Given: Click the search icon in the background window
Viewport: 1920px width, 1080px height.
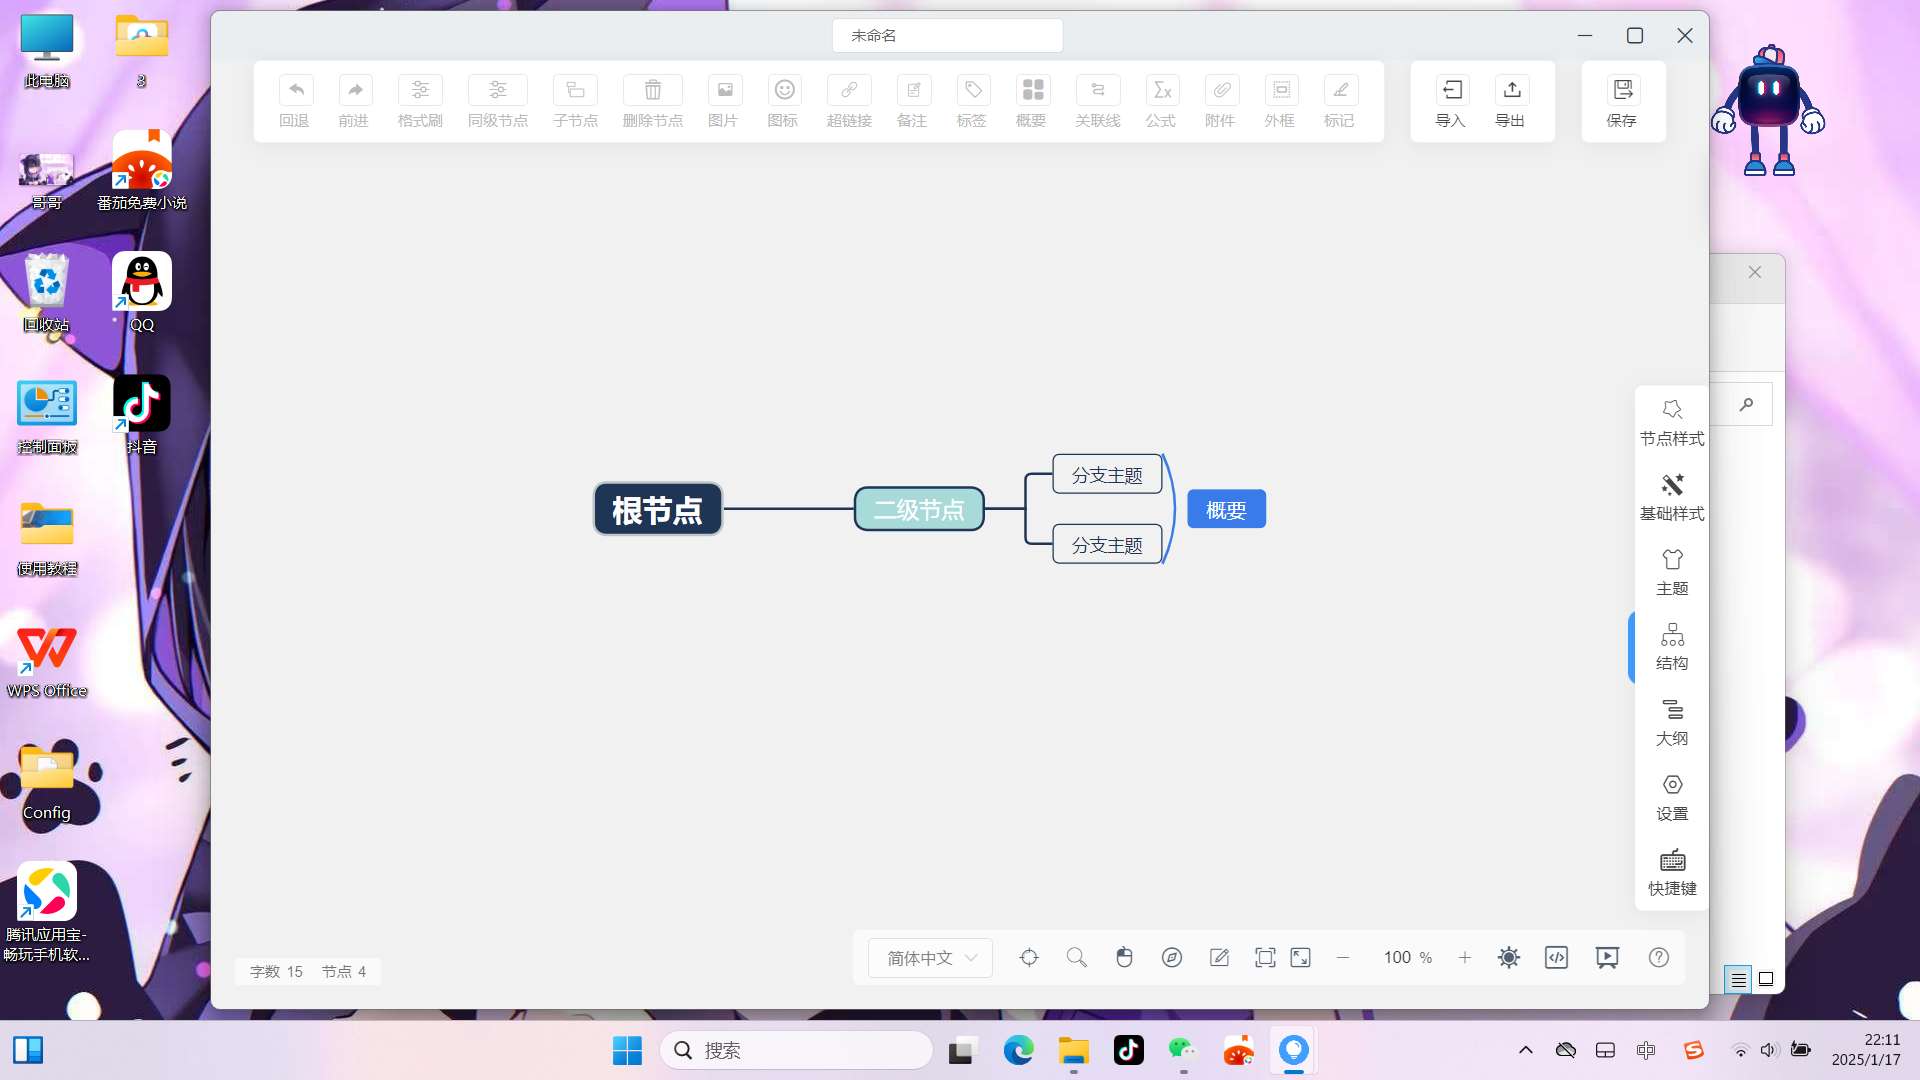Looking at the screenshot, I should click(1747, 404).
